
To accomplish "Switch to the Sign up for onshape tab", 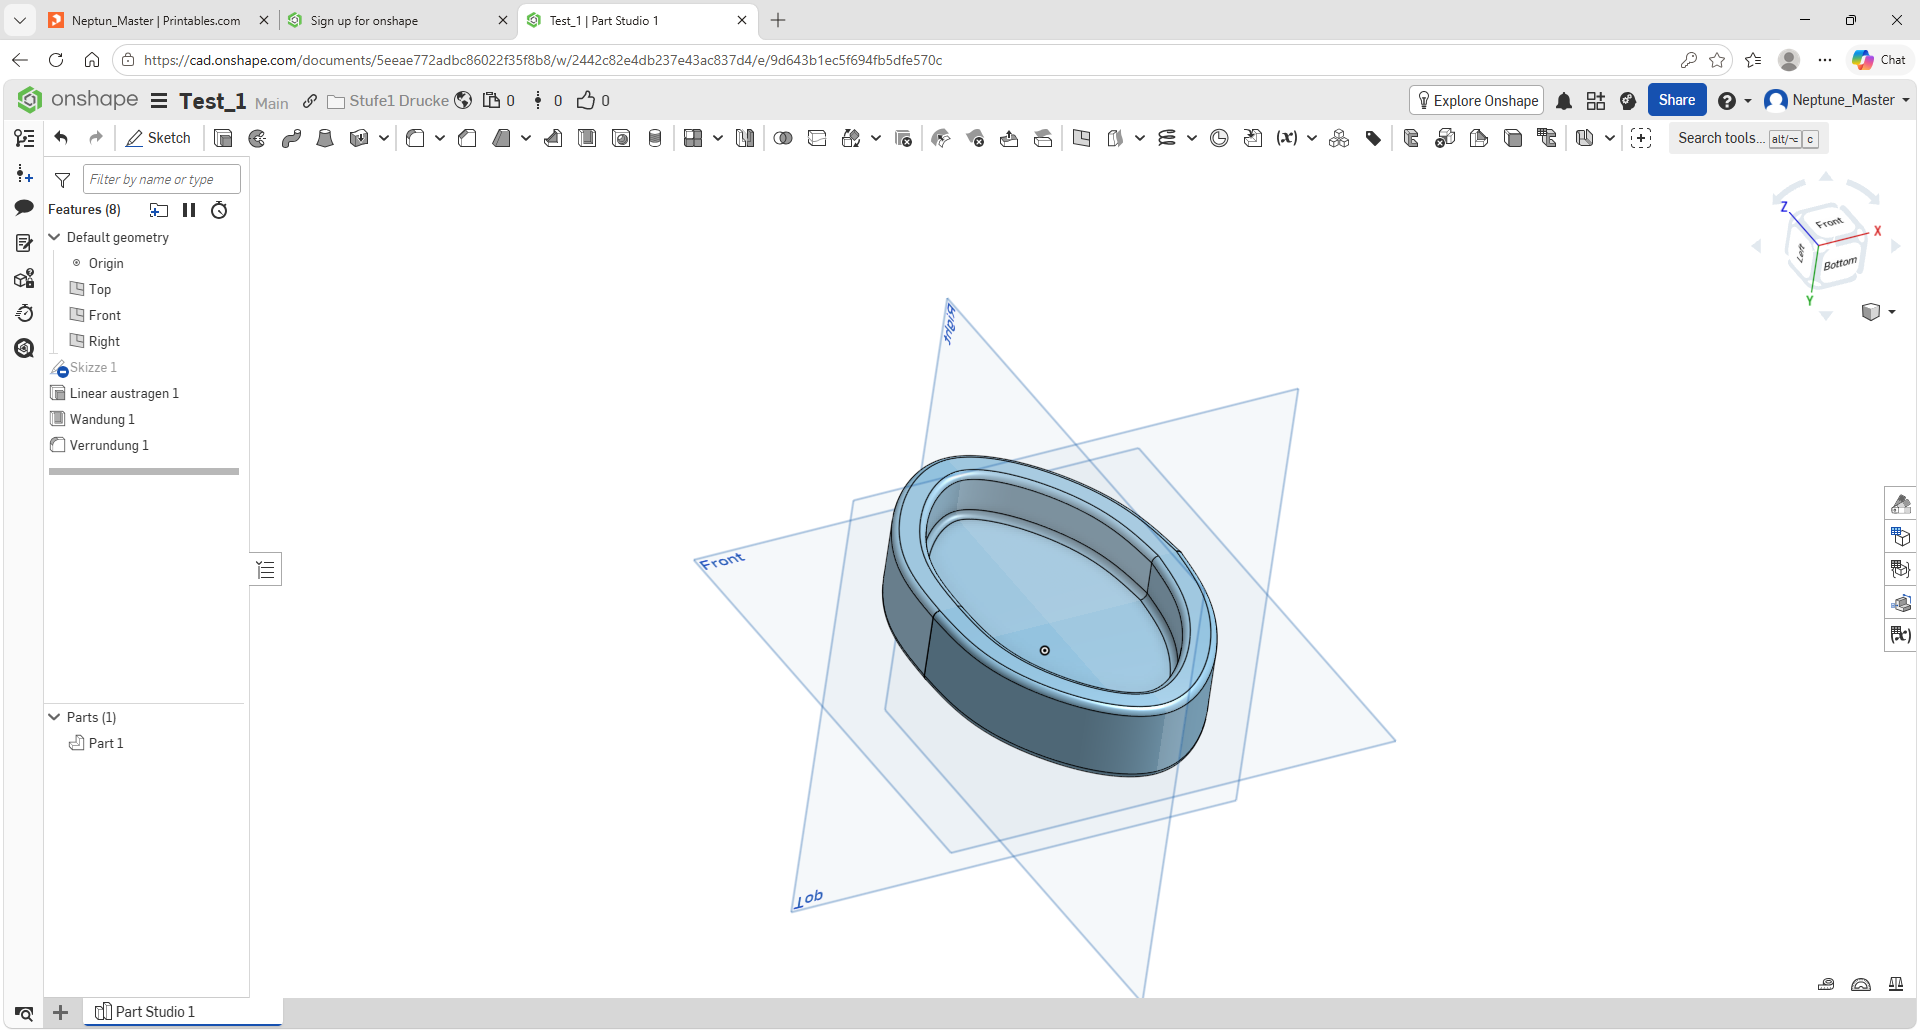I will [x=397, y=20].
